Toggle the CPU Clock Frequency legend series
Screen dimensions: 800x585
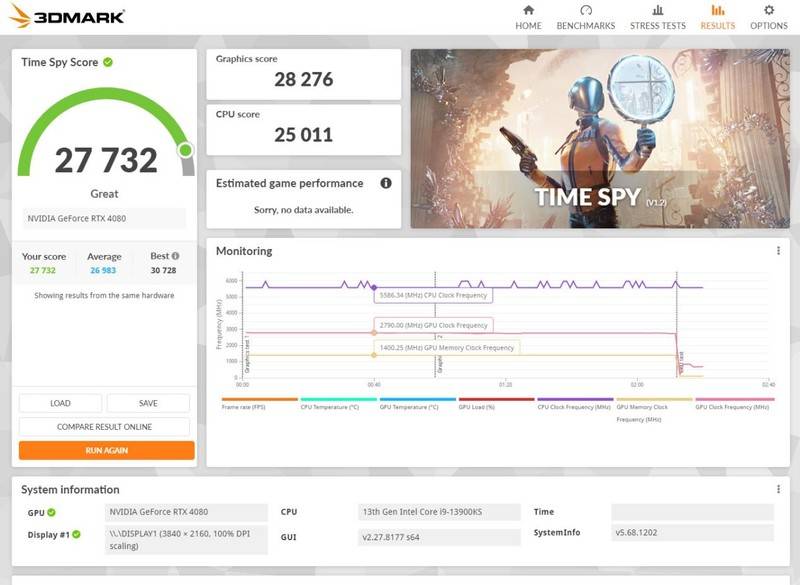575,403
